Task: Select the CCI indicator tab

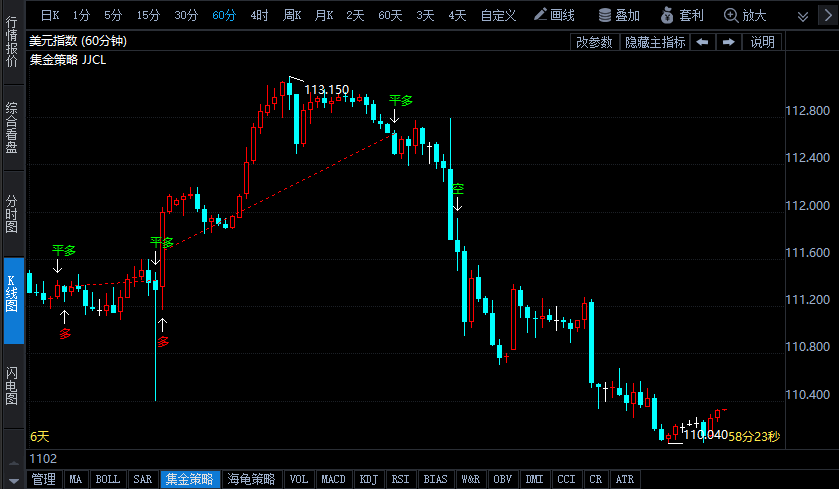Action: pyautogui.click(x=567, y=479)
